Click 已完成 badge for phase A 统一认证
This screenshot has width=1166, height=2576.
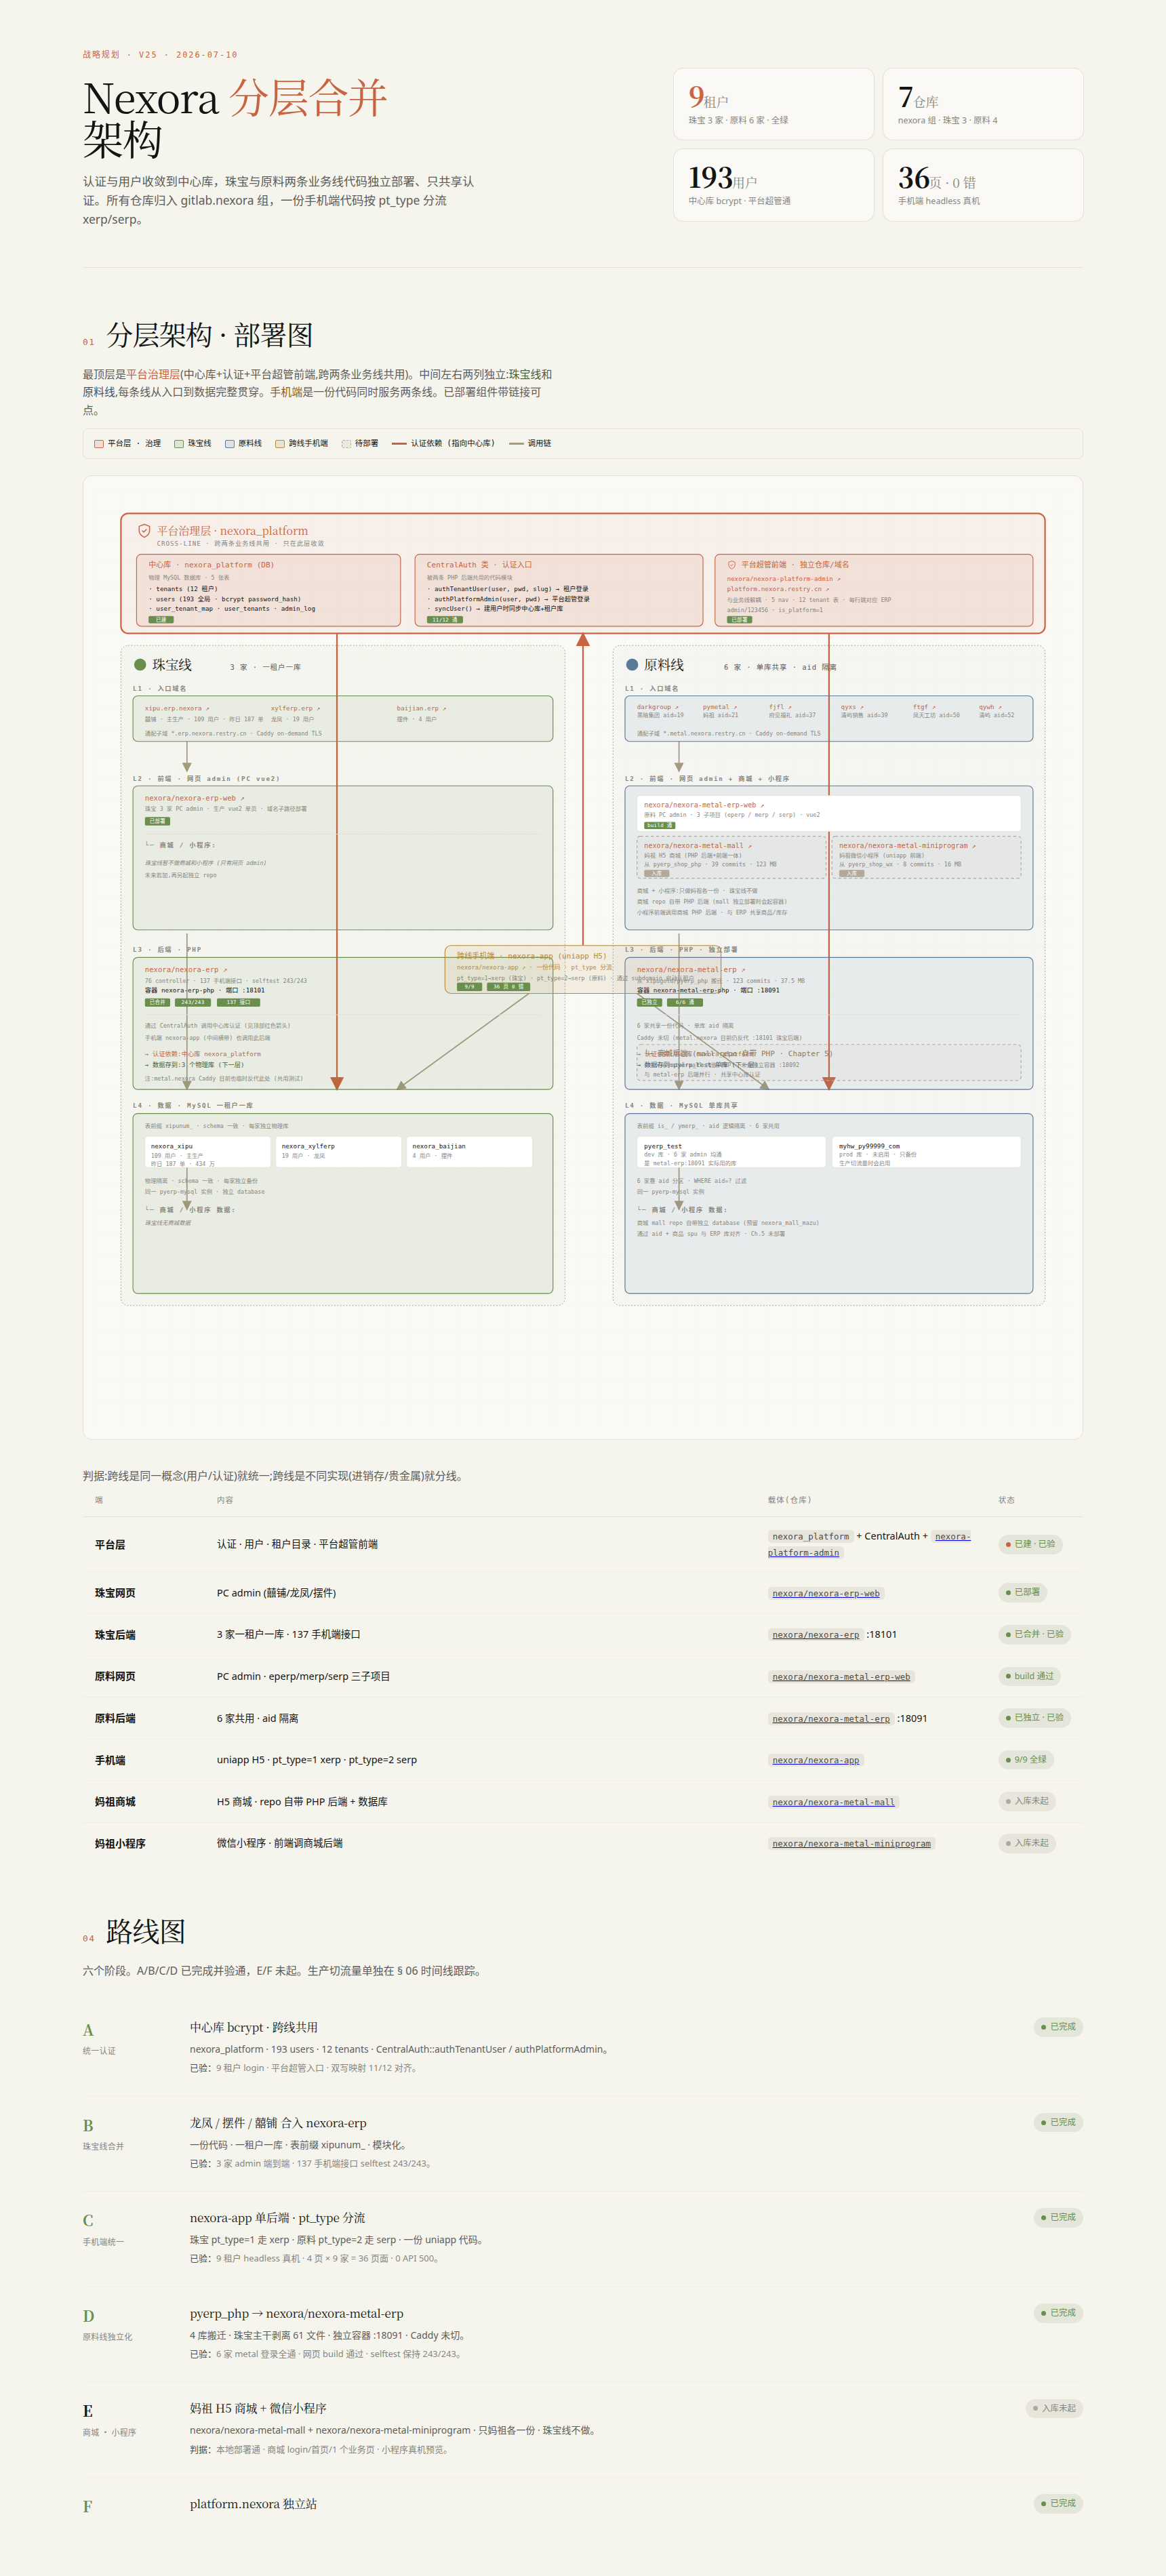(1058, 2027)
